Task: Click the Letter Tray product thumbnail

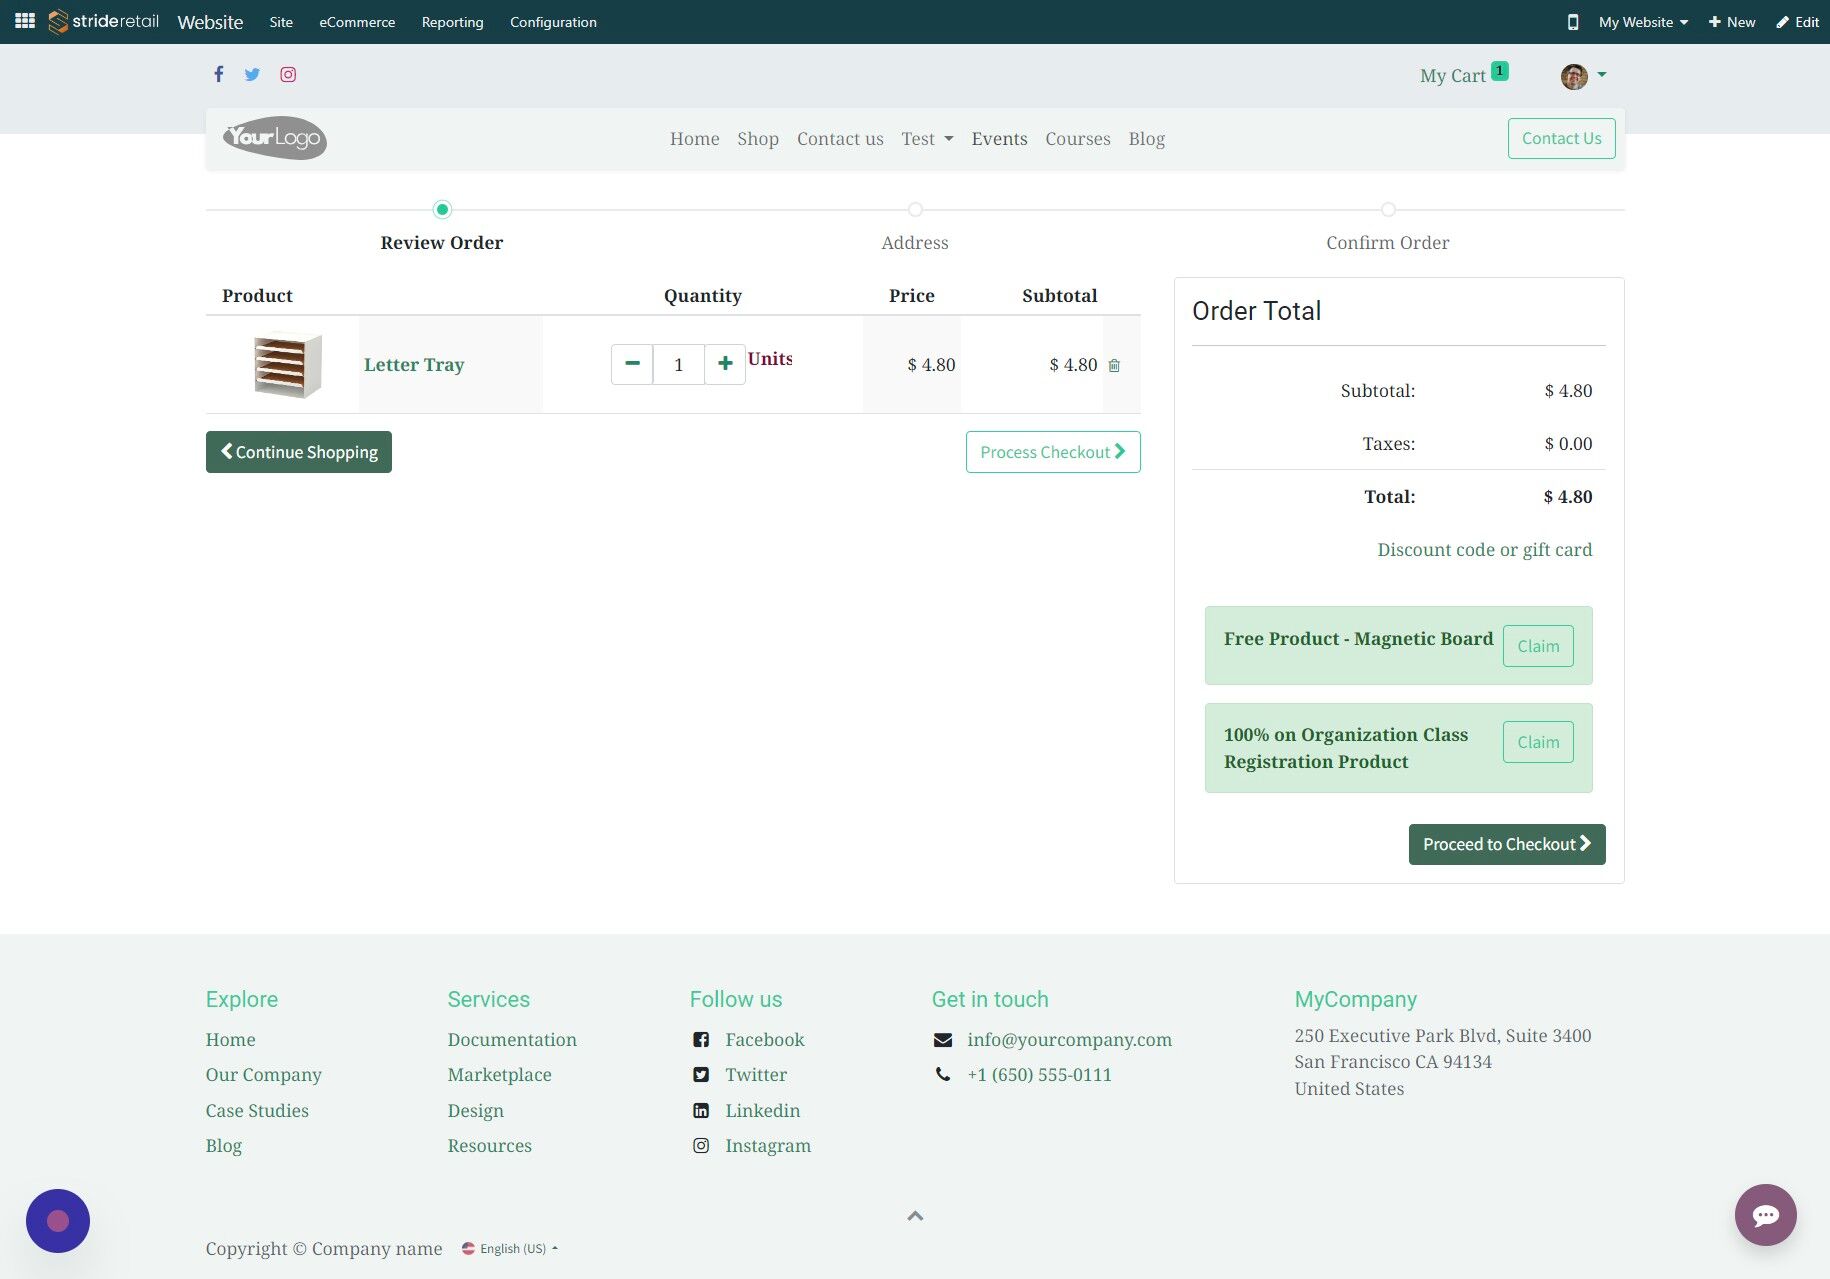Action: 288,364
